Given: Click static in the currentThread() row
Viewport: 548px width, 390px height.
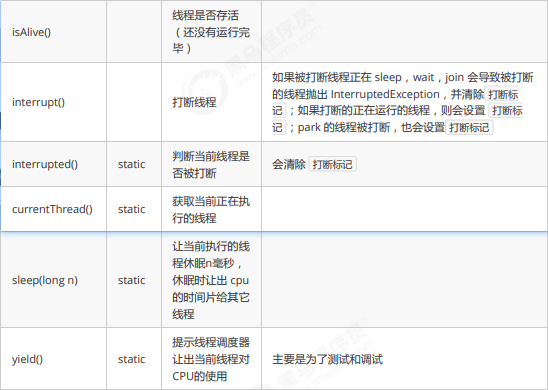Looking at the screenshot, I should click(x=131, y=209).
